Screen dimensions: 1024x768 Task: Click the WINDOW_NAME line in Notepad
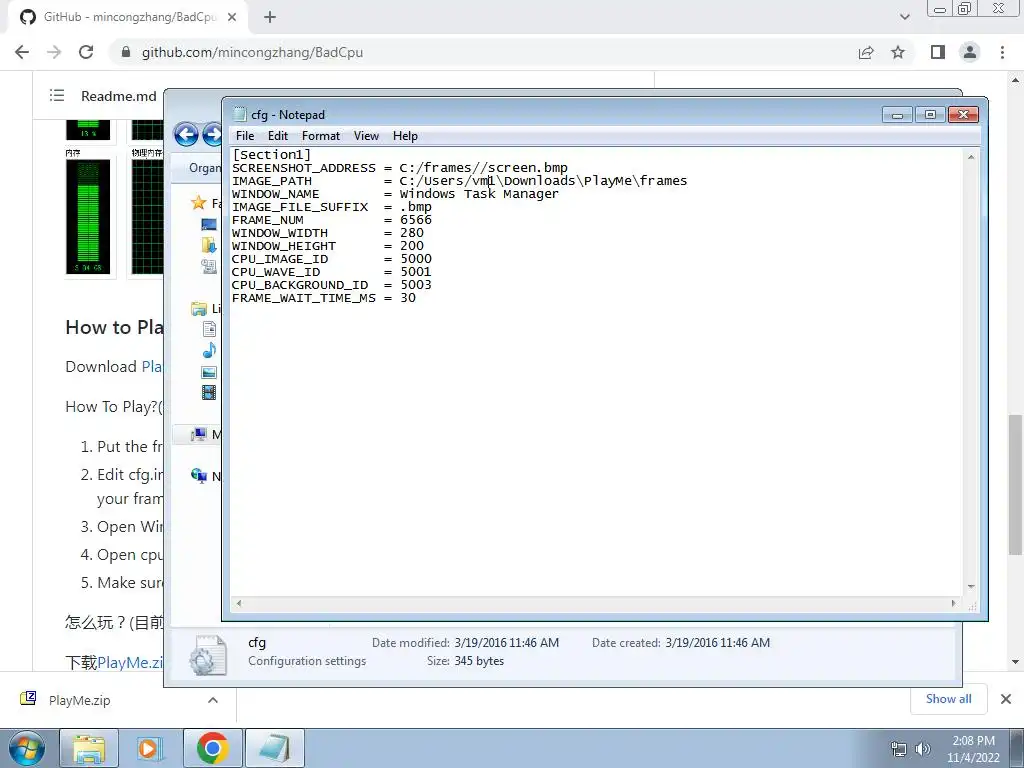tap(395, 194)
